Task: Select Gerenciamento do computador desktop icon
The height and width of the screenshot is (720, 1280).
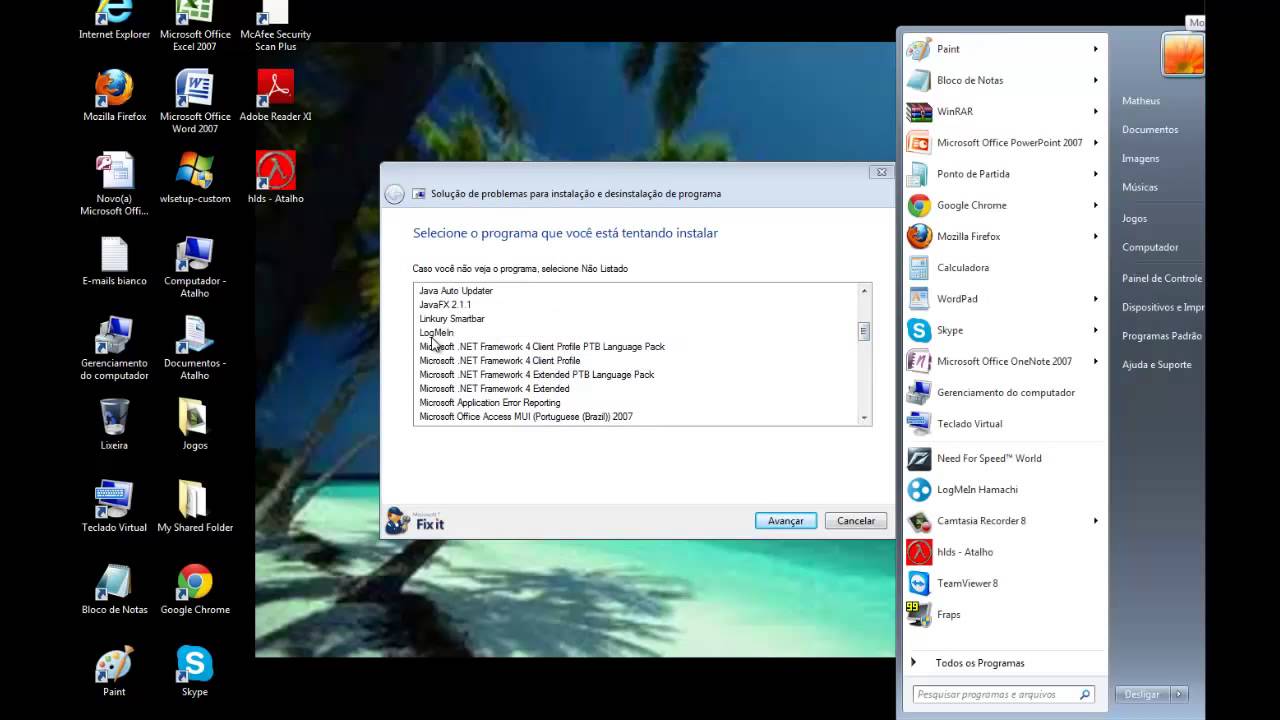Action: [114, 349]
